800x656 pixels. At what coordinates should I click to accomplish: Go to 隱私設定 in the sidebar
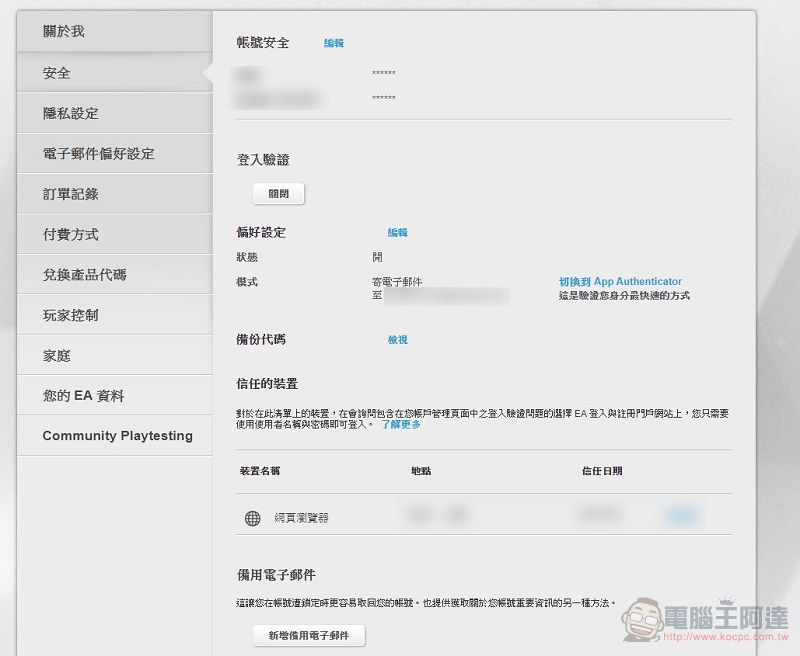click(x=115, y=113)
